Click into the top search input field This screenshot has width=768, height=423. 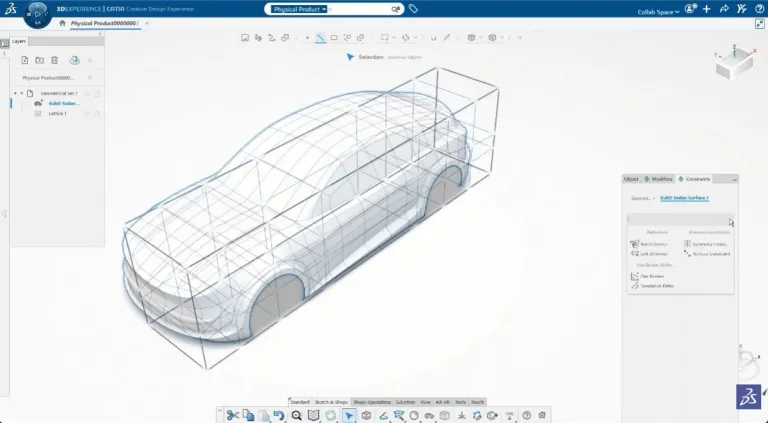359,9
